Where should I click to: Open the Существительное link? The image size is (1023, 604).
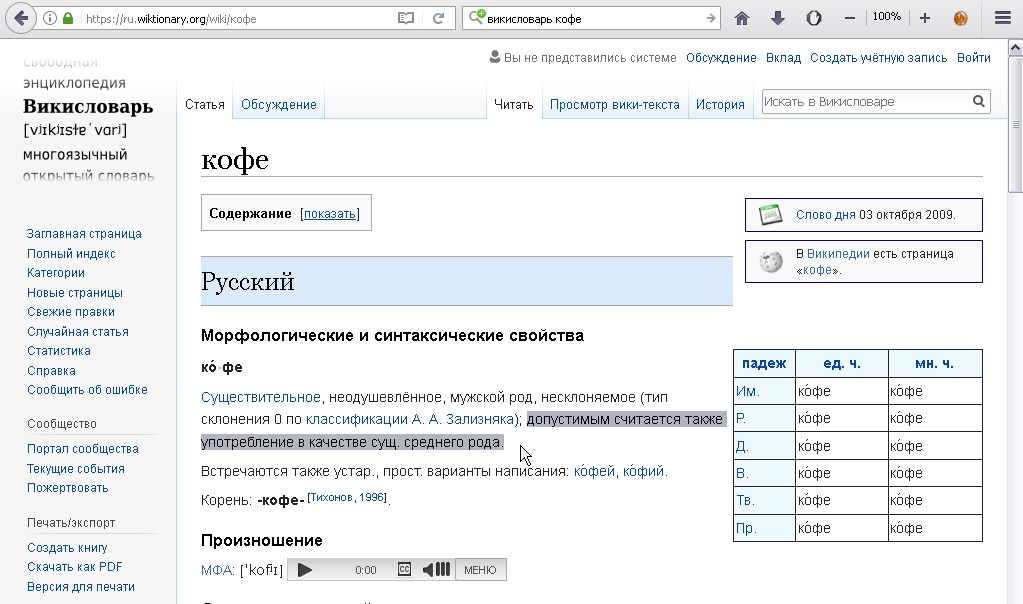tap(260, 397)
